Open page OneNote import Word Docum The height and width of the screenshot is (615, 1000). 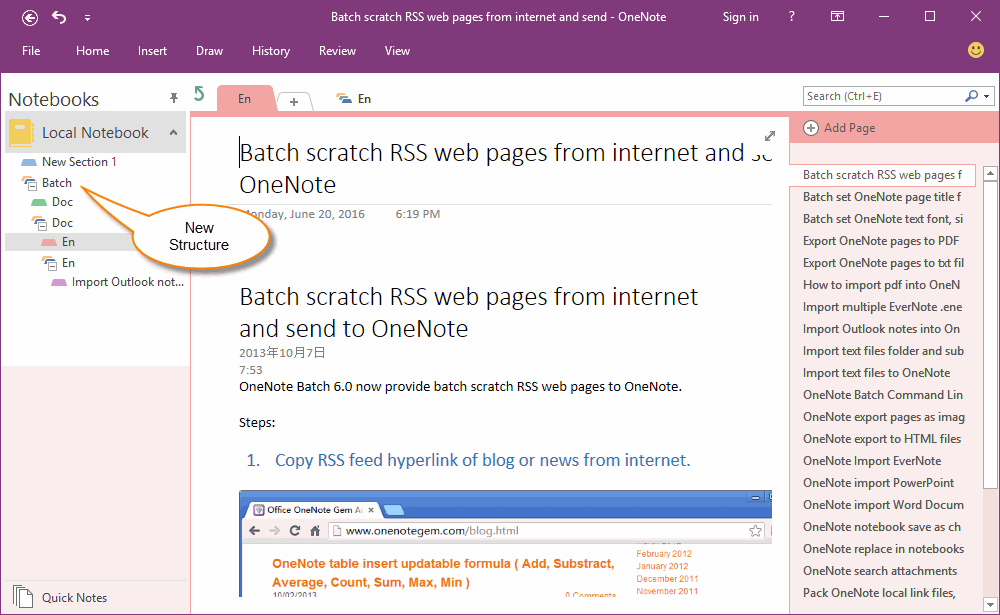coord(882,505)
